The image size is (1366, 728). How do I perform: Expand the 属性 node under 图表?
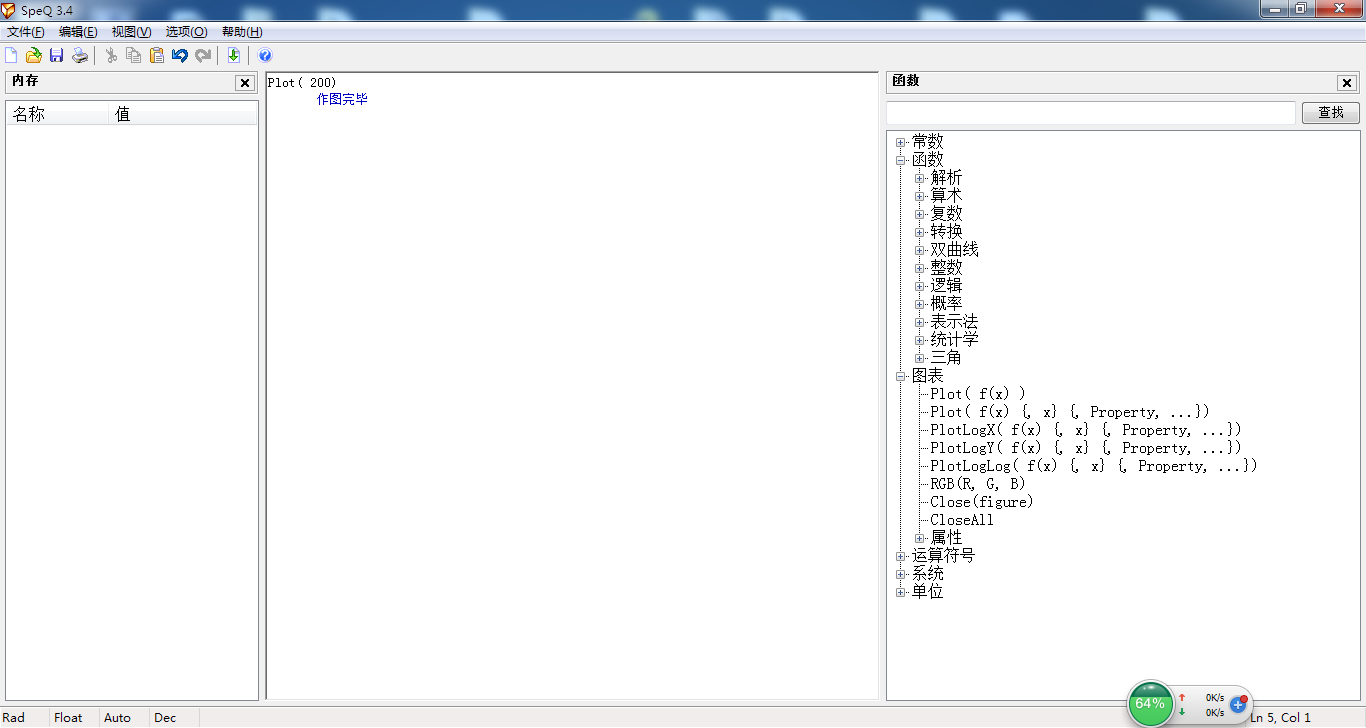921,538
